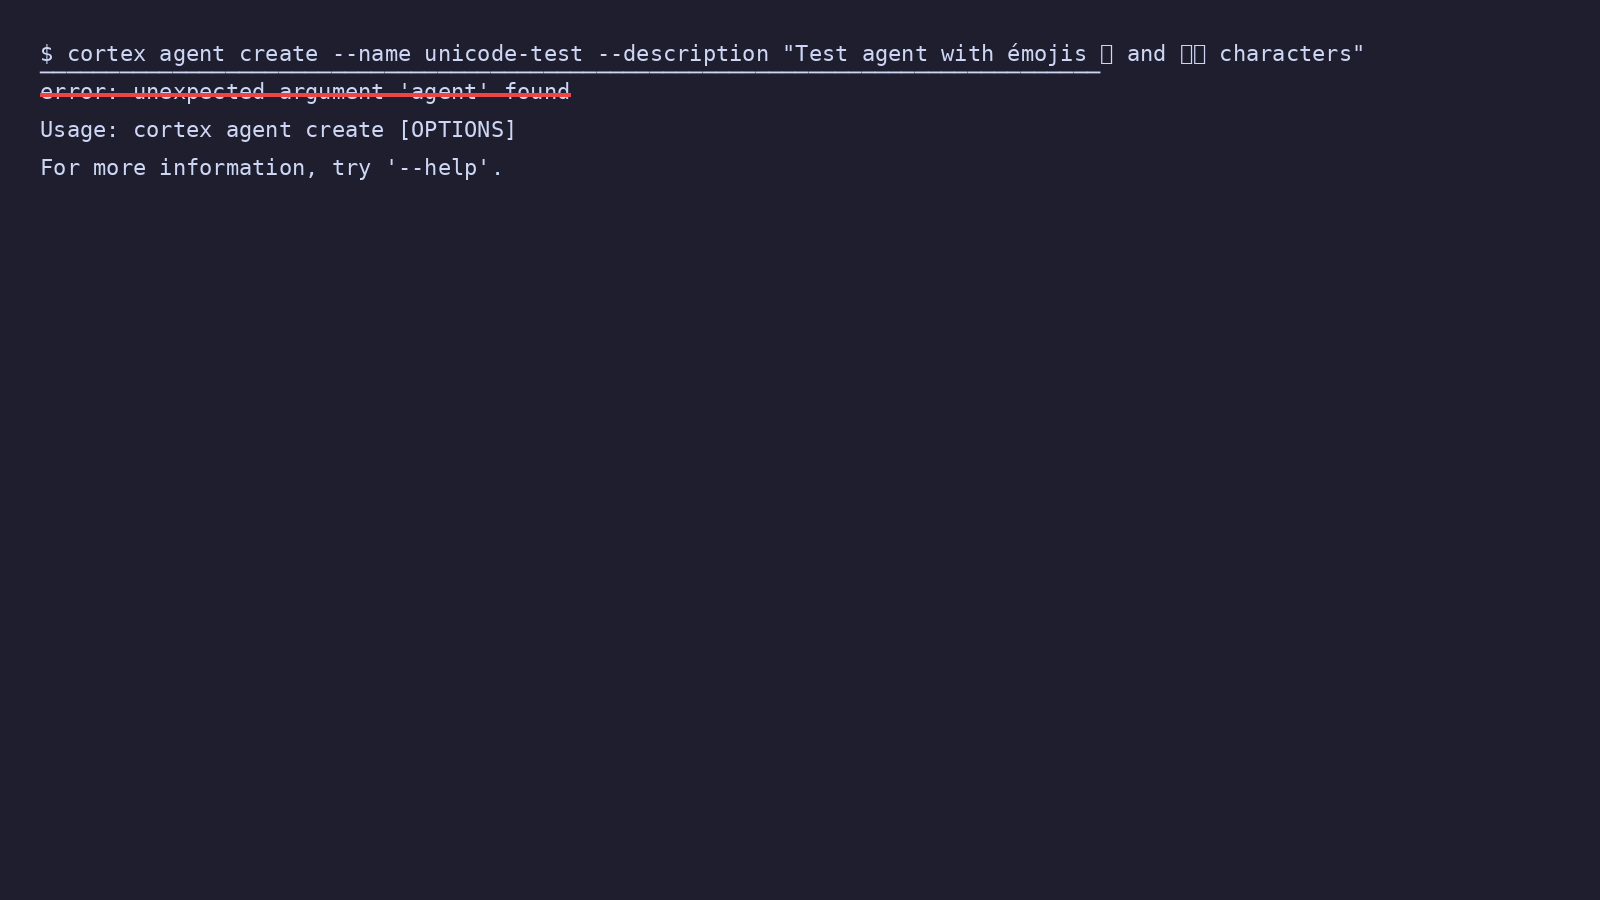Click the horizontal divider under the command
The width and height of the screenshot is (1600, 900).
(x=570, y=72)
